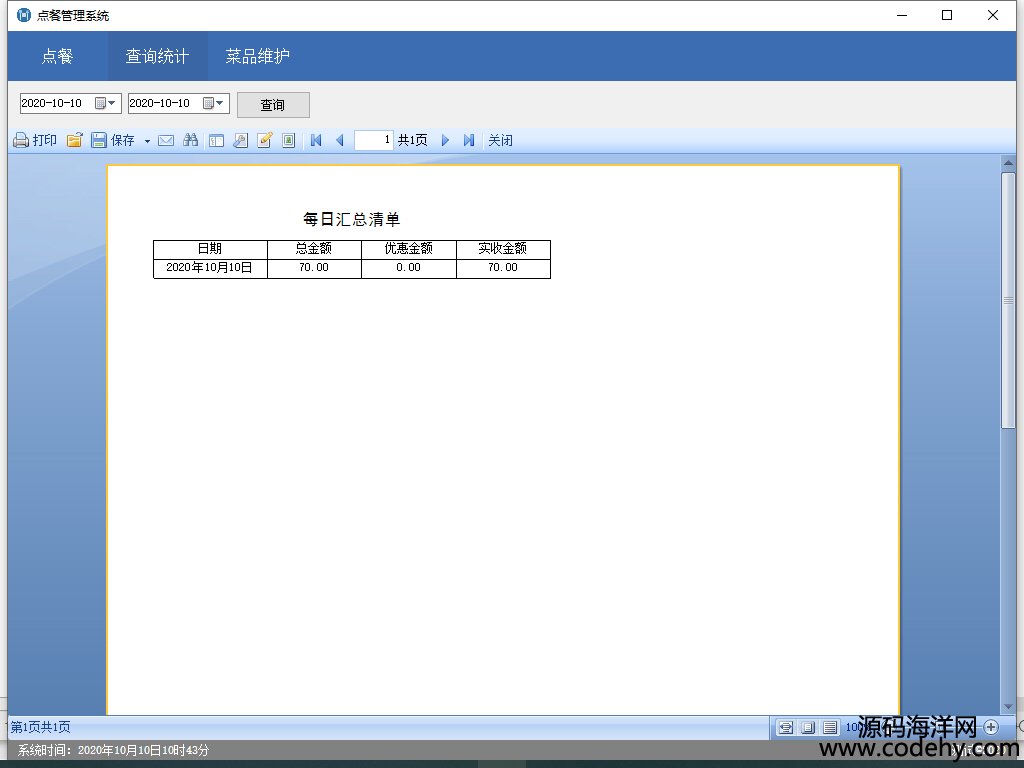The height and width of the screenshot is (768, 1024).
Task: Open the end date calendar dropdown
Action: coord(213,103)
